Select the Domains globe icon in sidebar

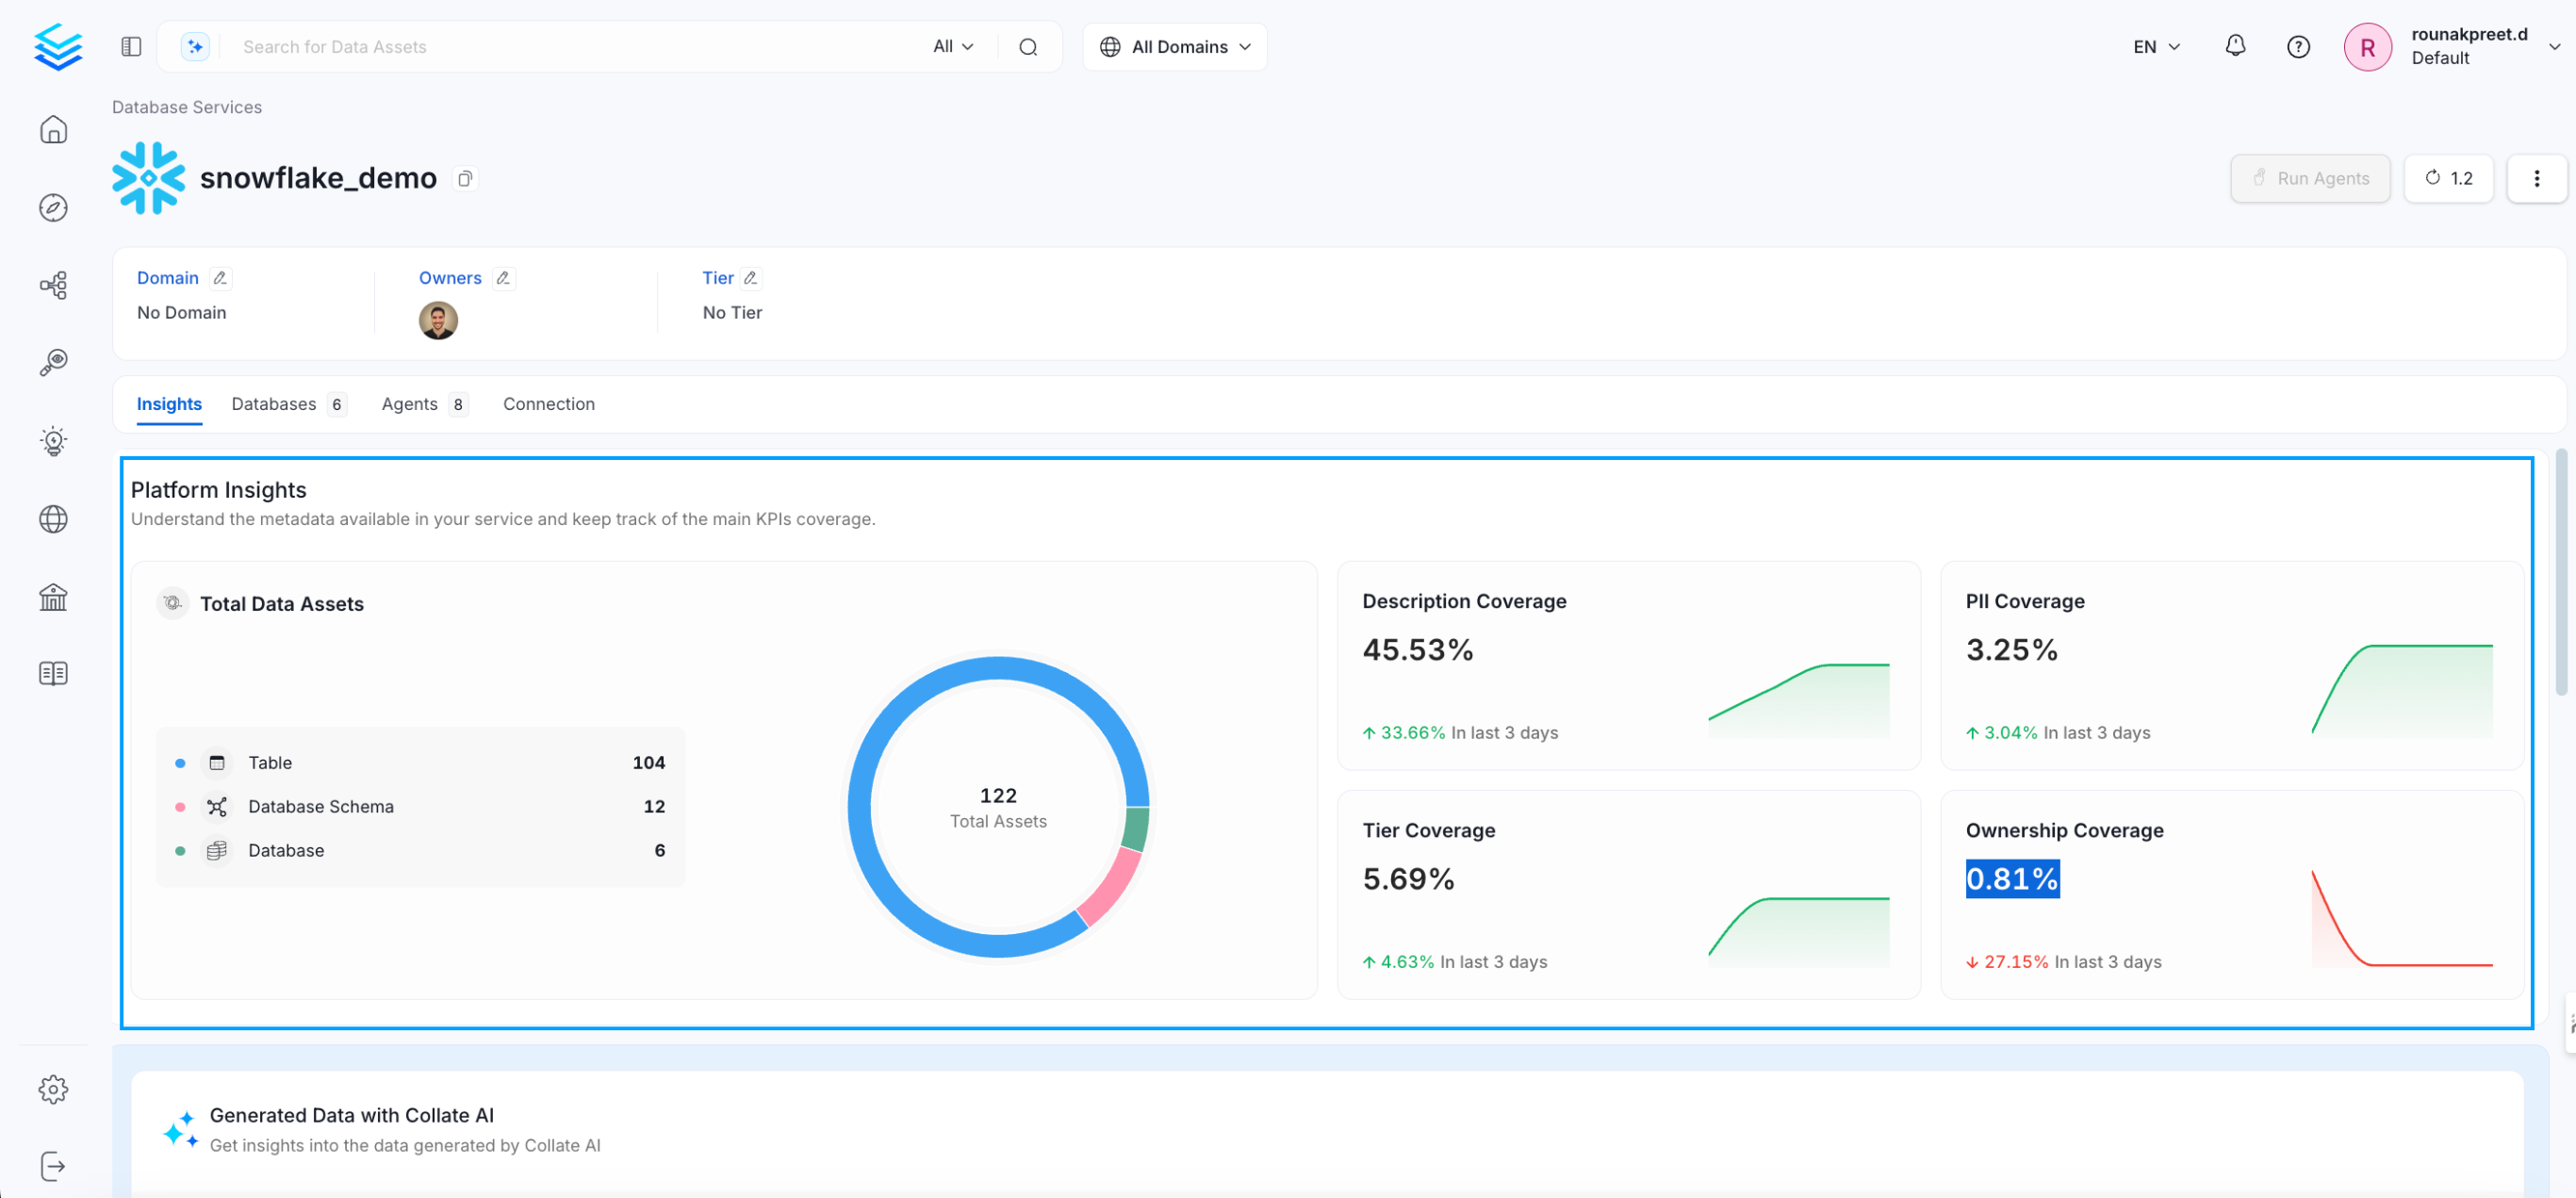53,519
